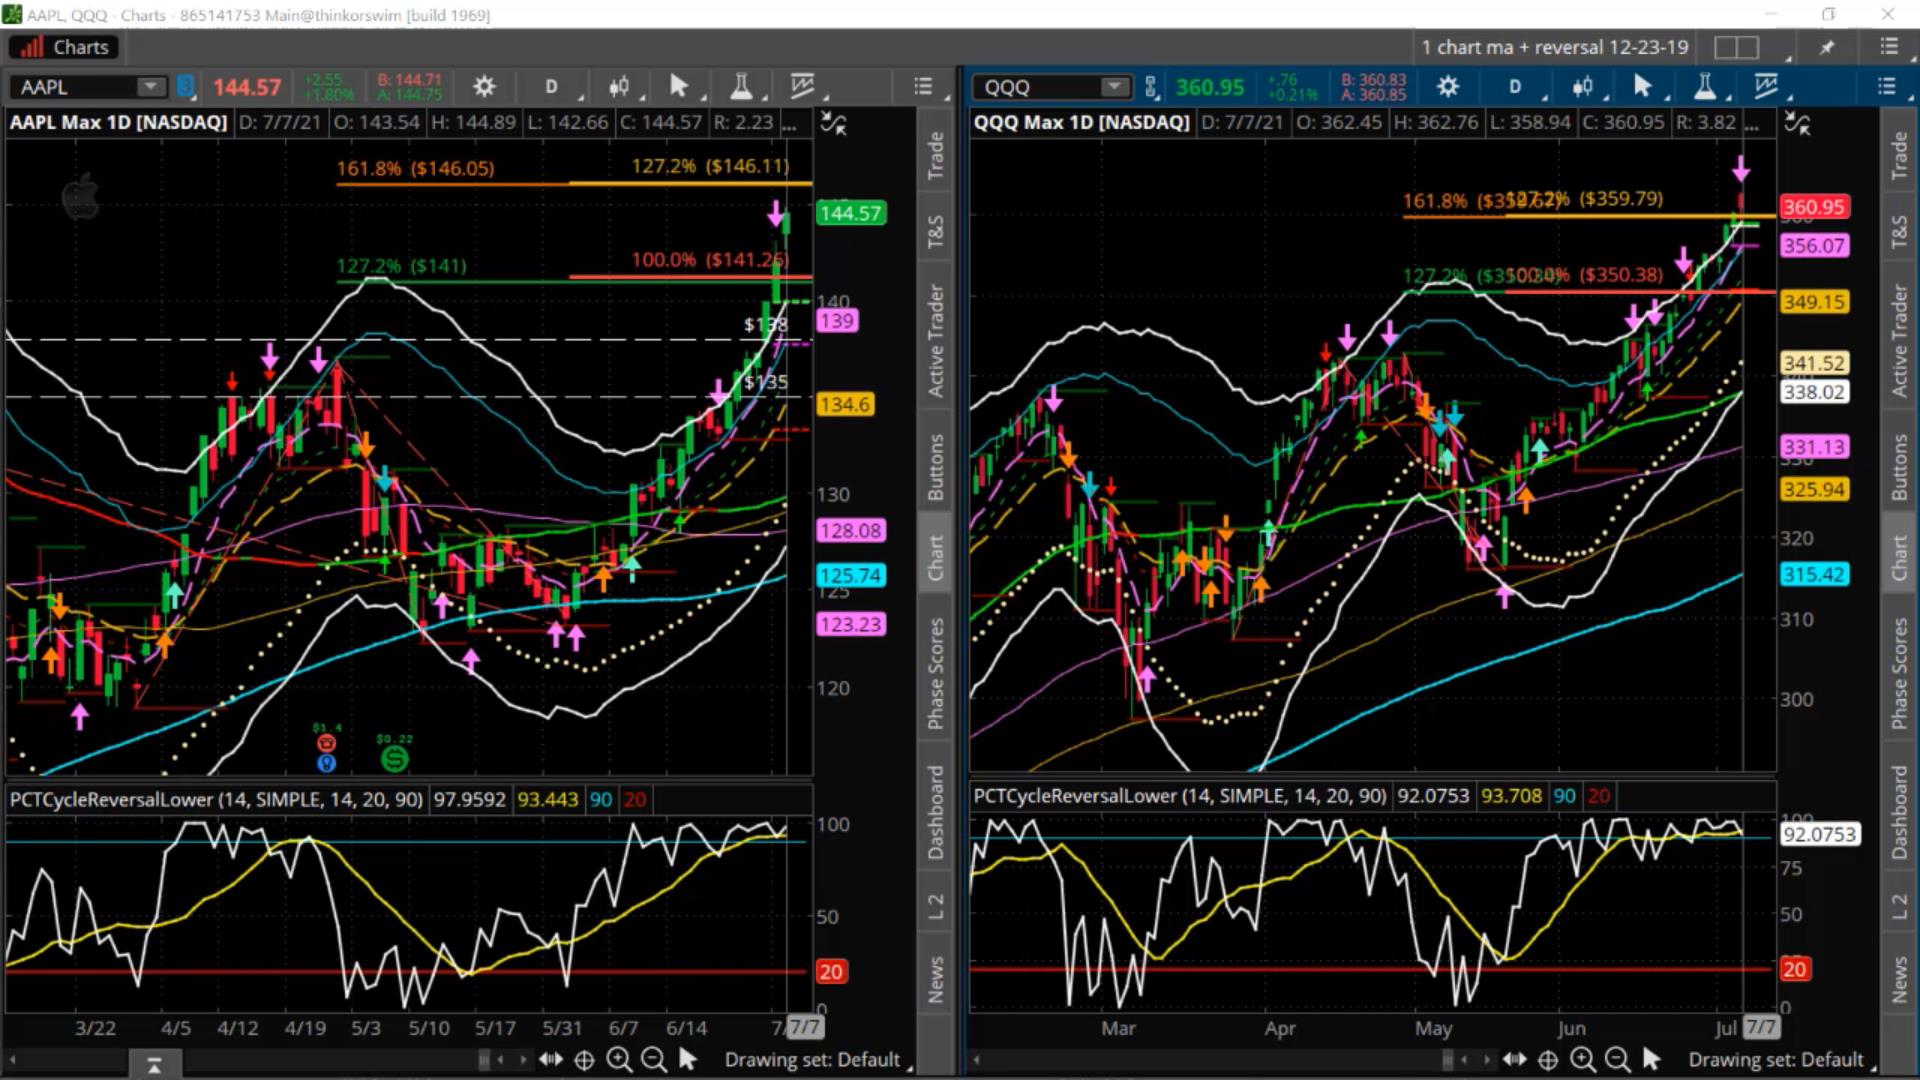The image size is (1920, 1080).
Task: Open QQQ chart action list menu
Action: [x=1886, y=87]
